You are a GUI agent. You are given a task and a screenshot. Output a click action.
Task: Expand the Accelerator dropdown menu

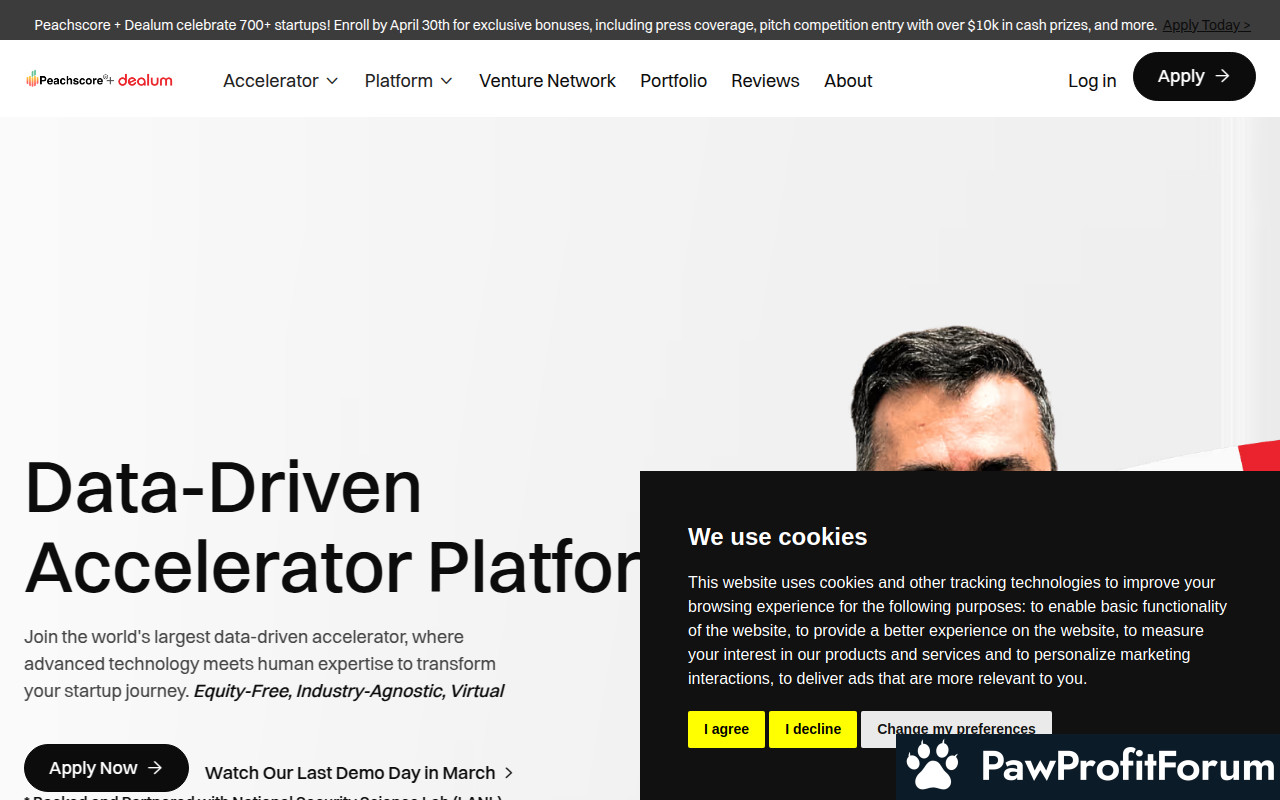pyautogui.click(x=281, y=81)
